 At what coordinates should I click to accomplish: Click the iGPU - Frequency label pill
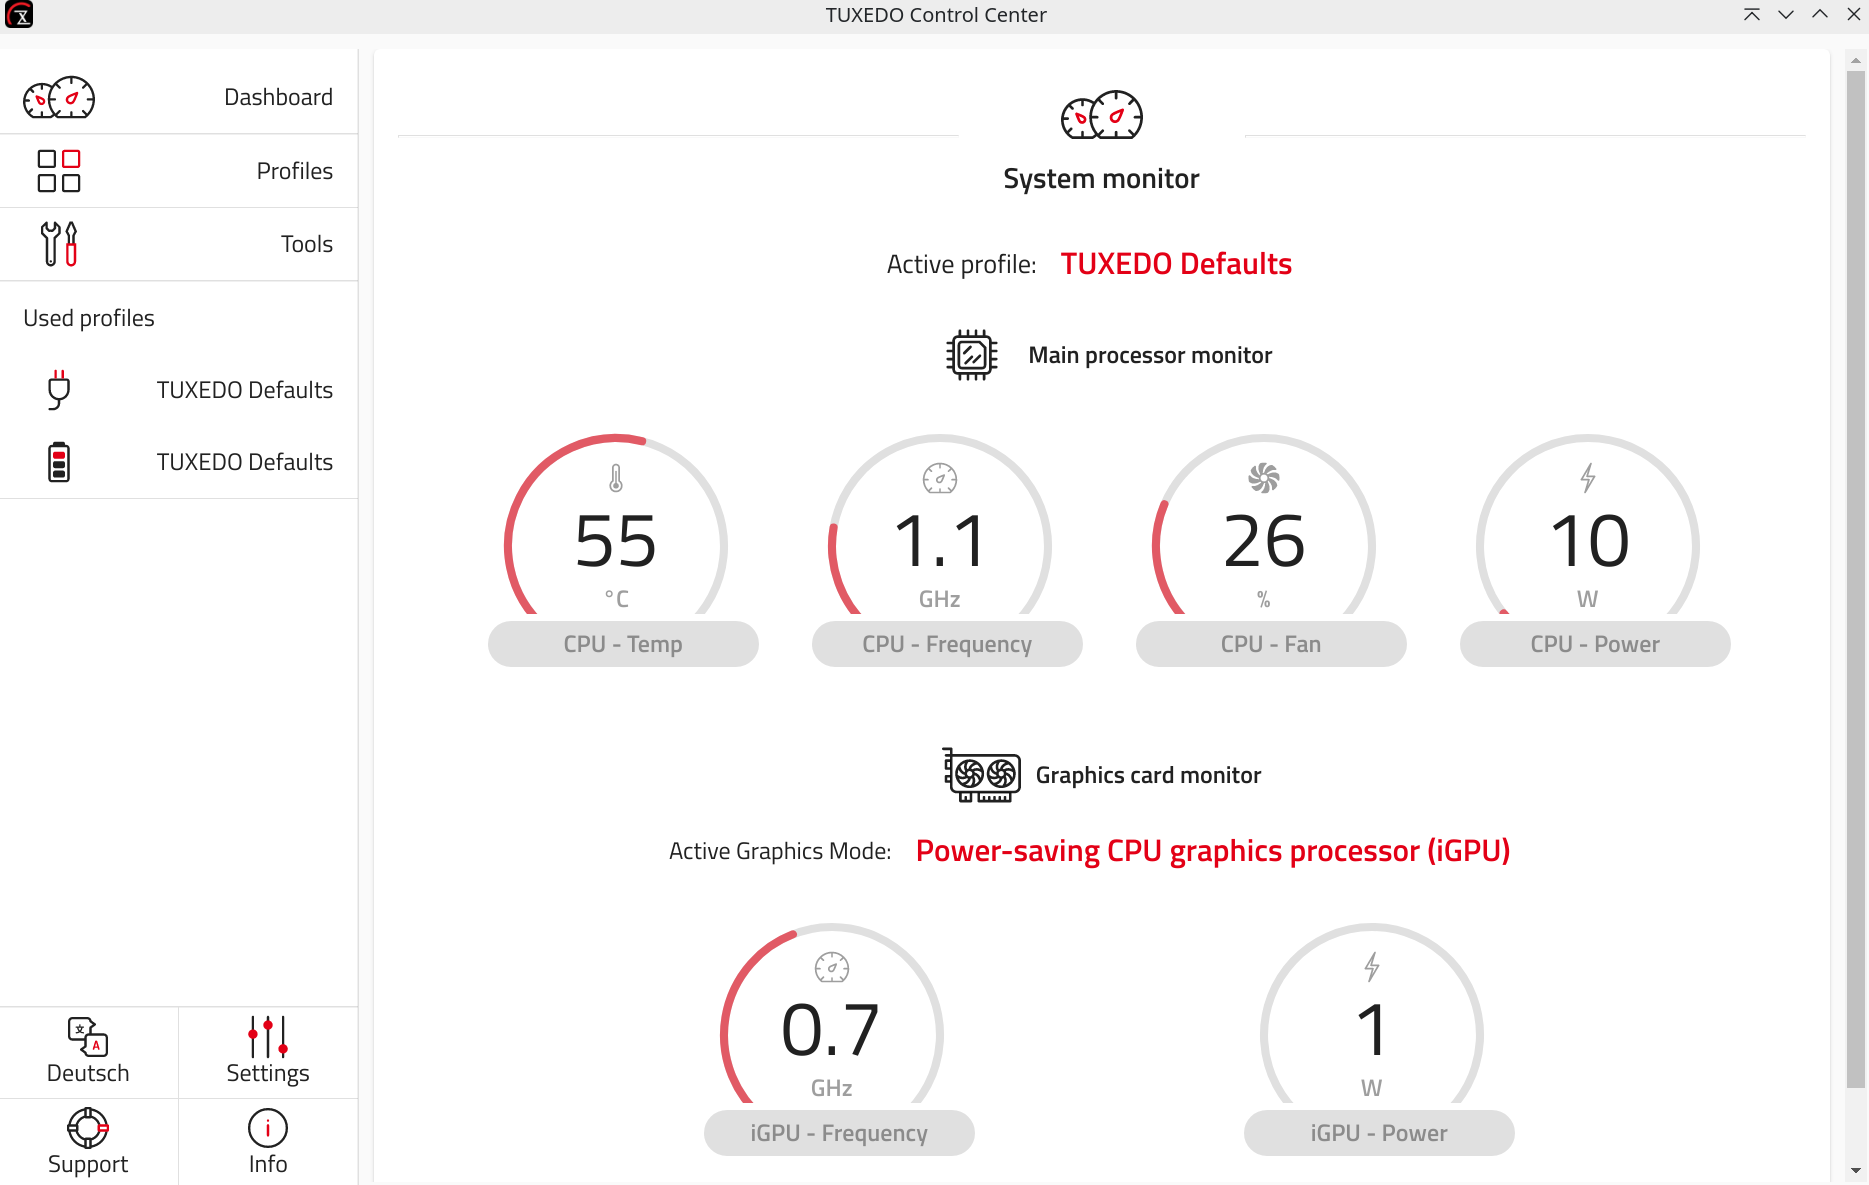pyautogui.click(x=839, y=1133)
